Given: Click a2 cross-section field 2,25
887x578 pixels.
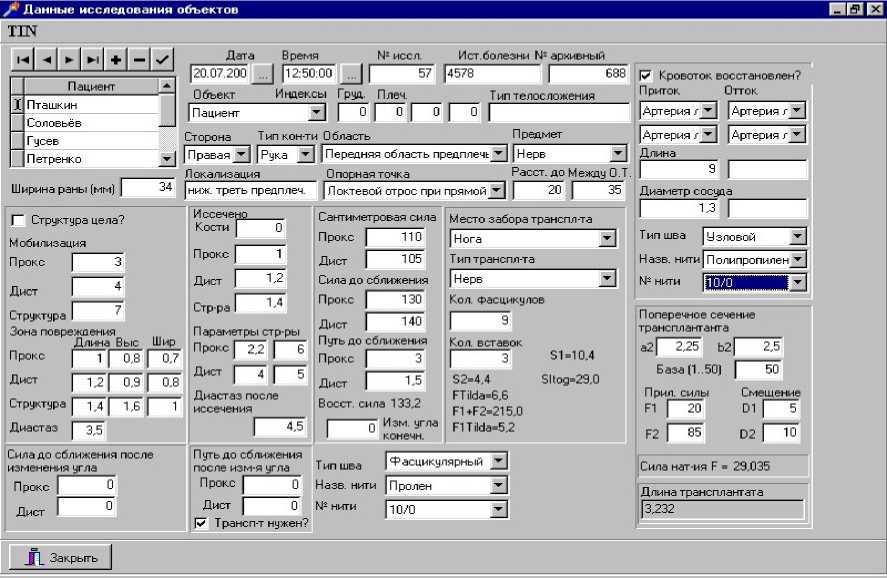Looking at the screenshot, I should pyautogui.click(x=679, y=346).
